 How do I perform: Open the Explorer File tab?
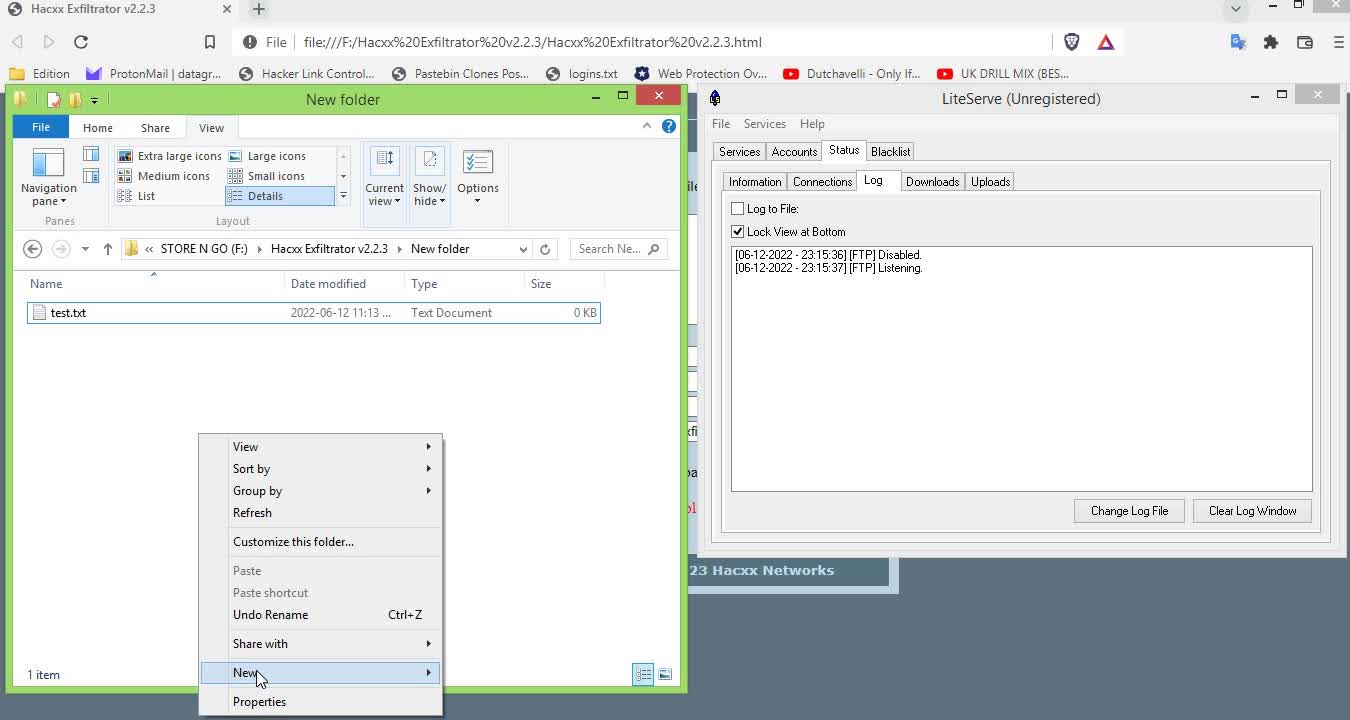coord(41,128)
